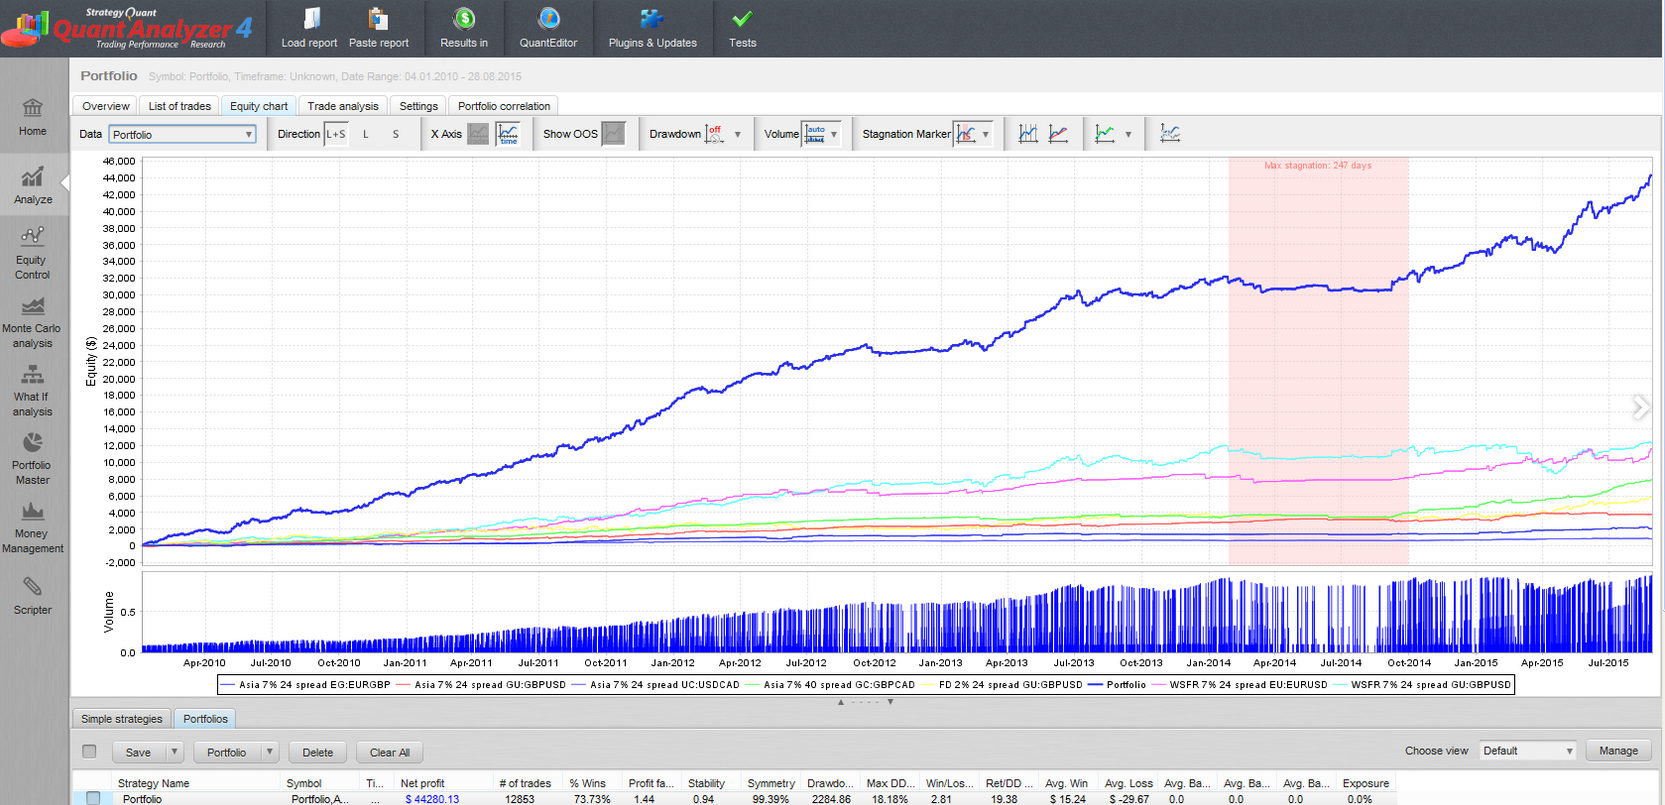
Task: Open the Choose view Default dropdown
Action: pyautogui.click(x=1528, y=751)
